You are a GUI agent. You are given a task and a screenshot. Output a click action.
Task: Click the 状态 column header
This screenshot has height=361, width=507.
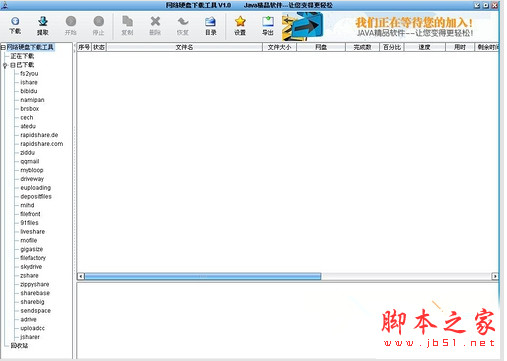(99, 47)
